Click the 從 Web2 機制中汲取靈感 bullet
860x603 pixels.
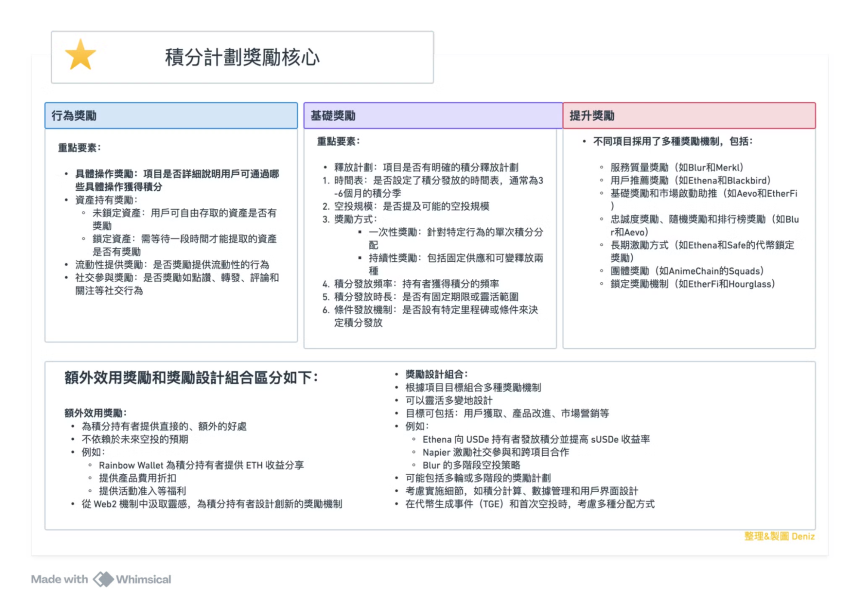click(x=212, y=504)
